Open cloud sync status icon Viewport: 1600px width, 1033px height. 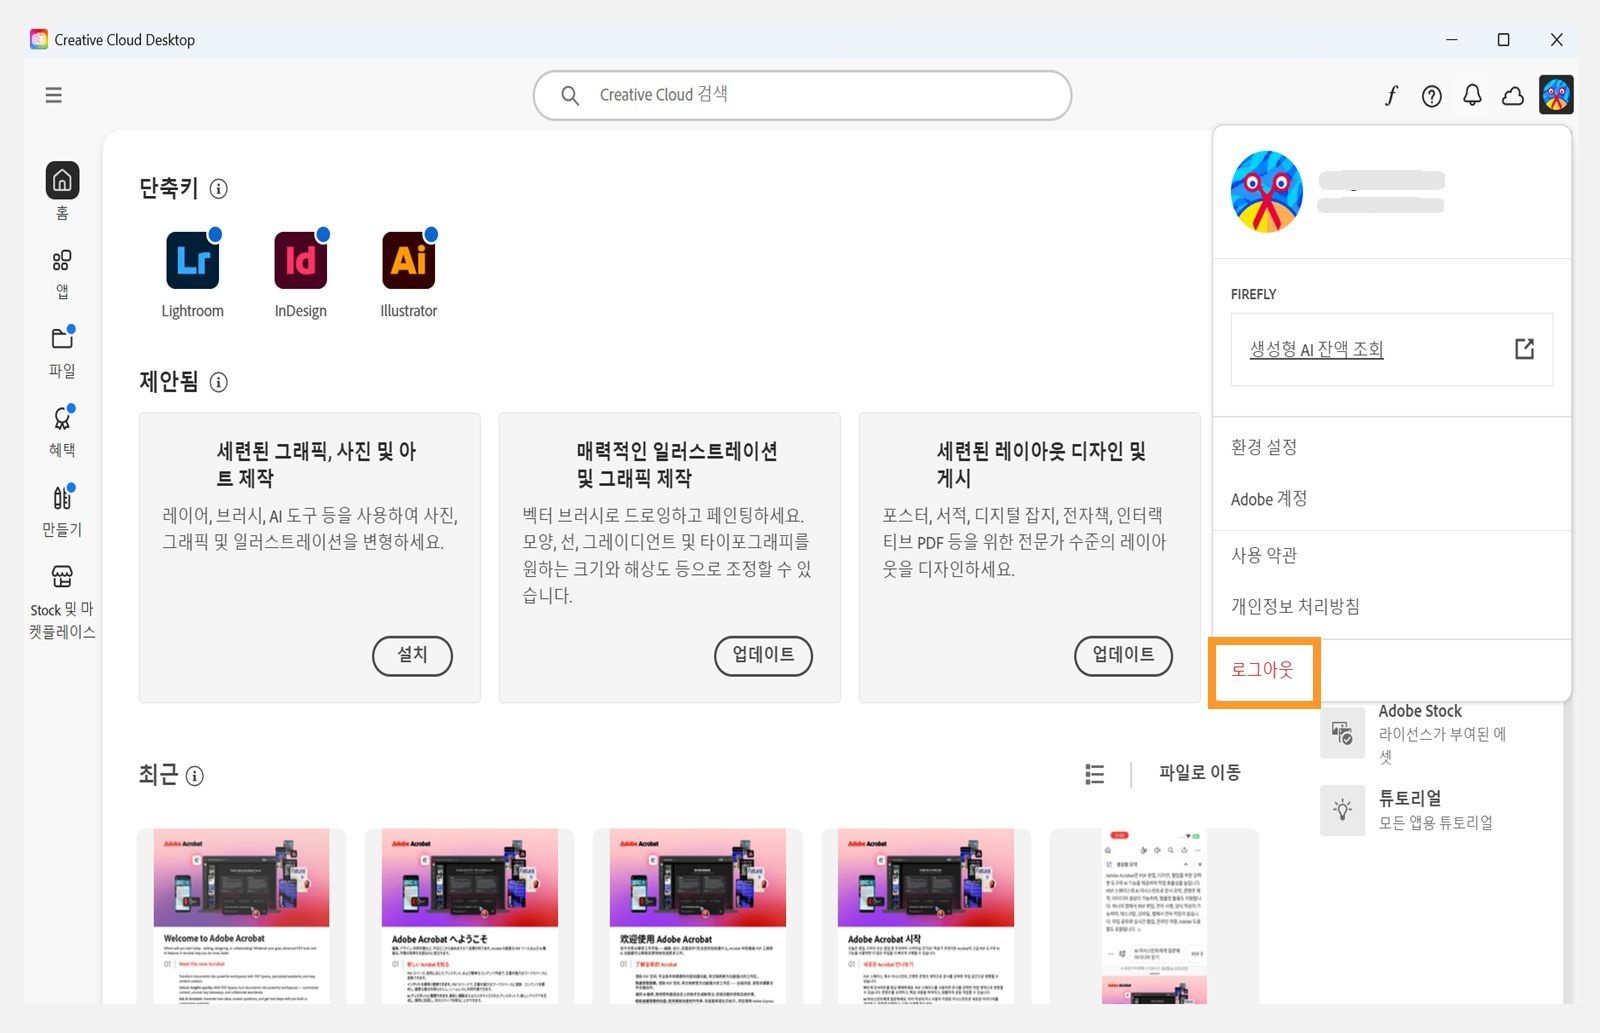1513,96
